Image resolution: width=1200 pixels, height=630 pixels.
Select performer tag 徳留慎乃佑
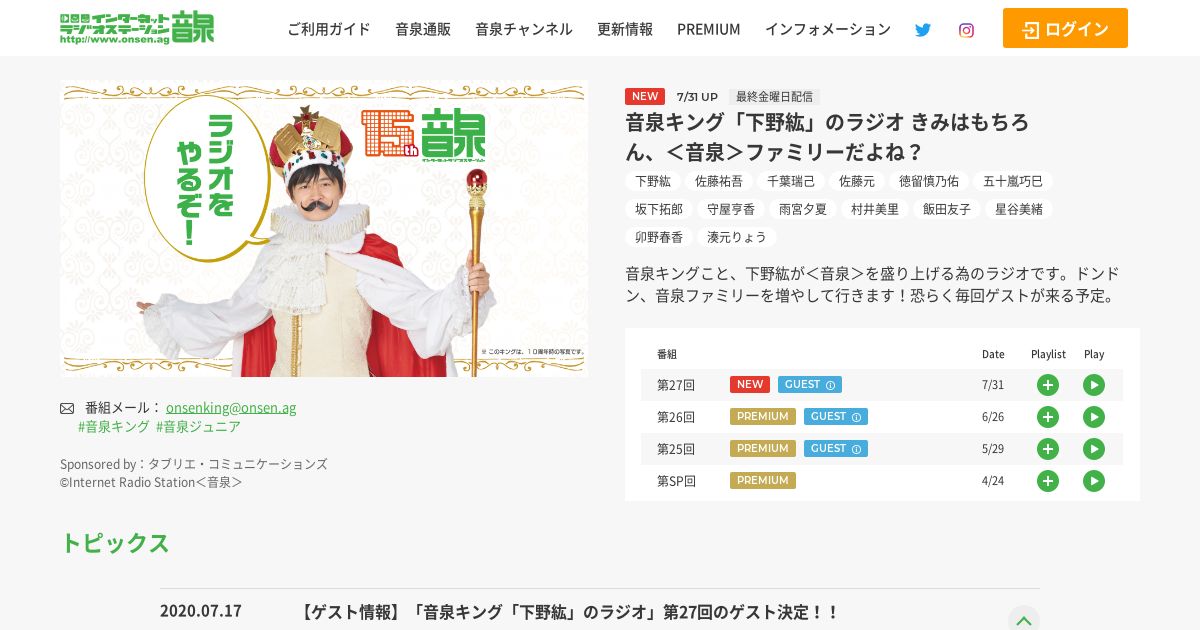[929, 181]
